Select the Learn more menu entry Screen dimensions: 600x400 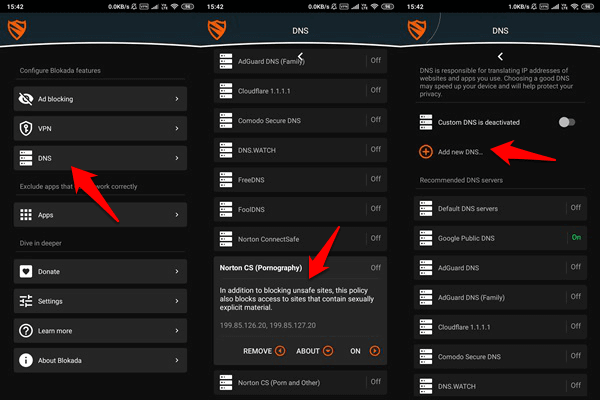point(100,331)
